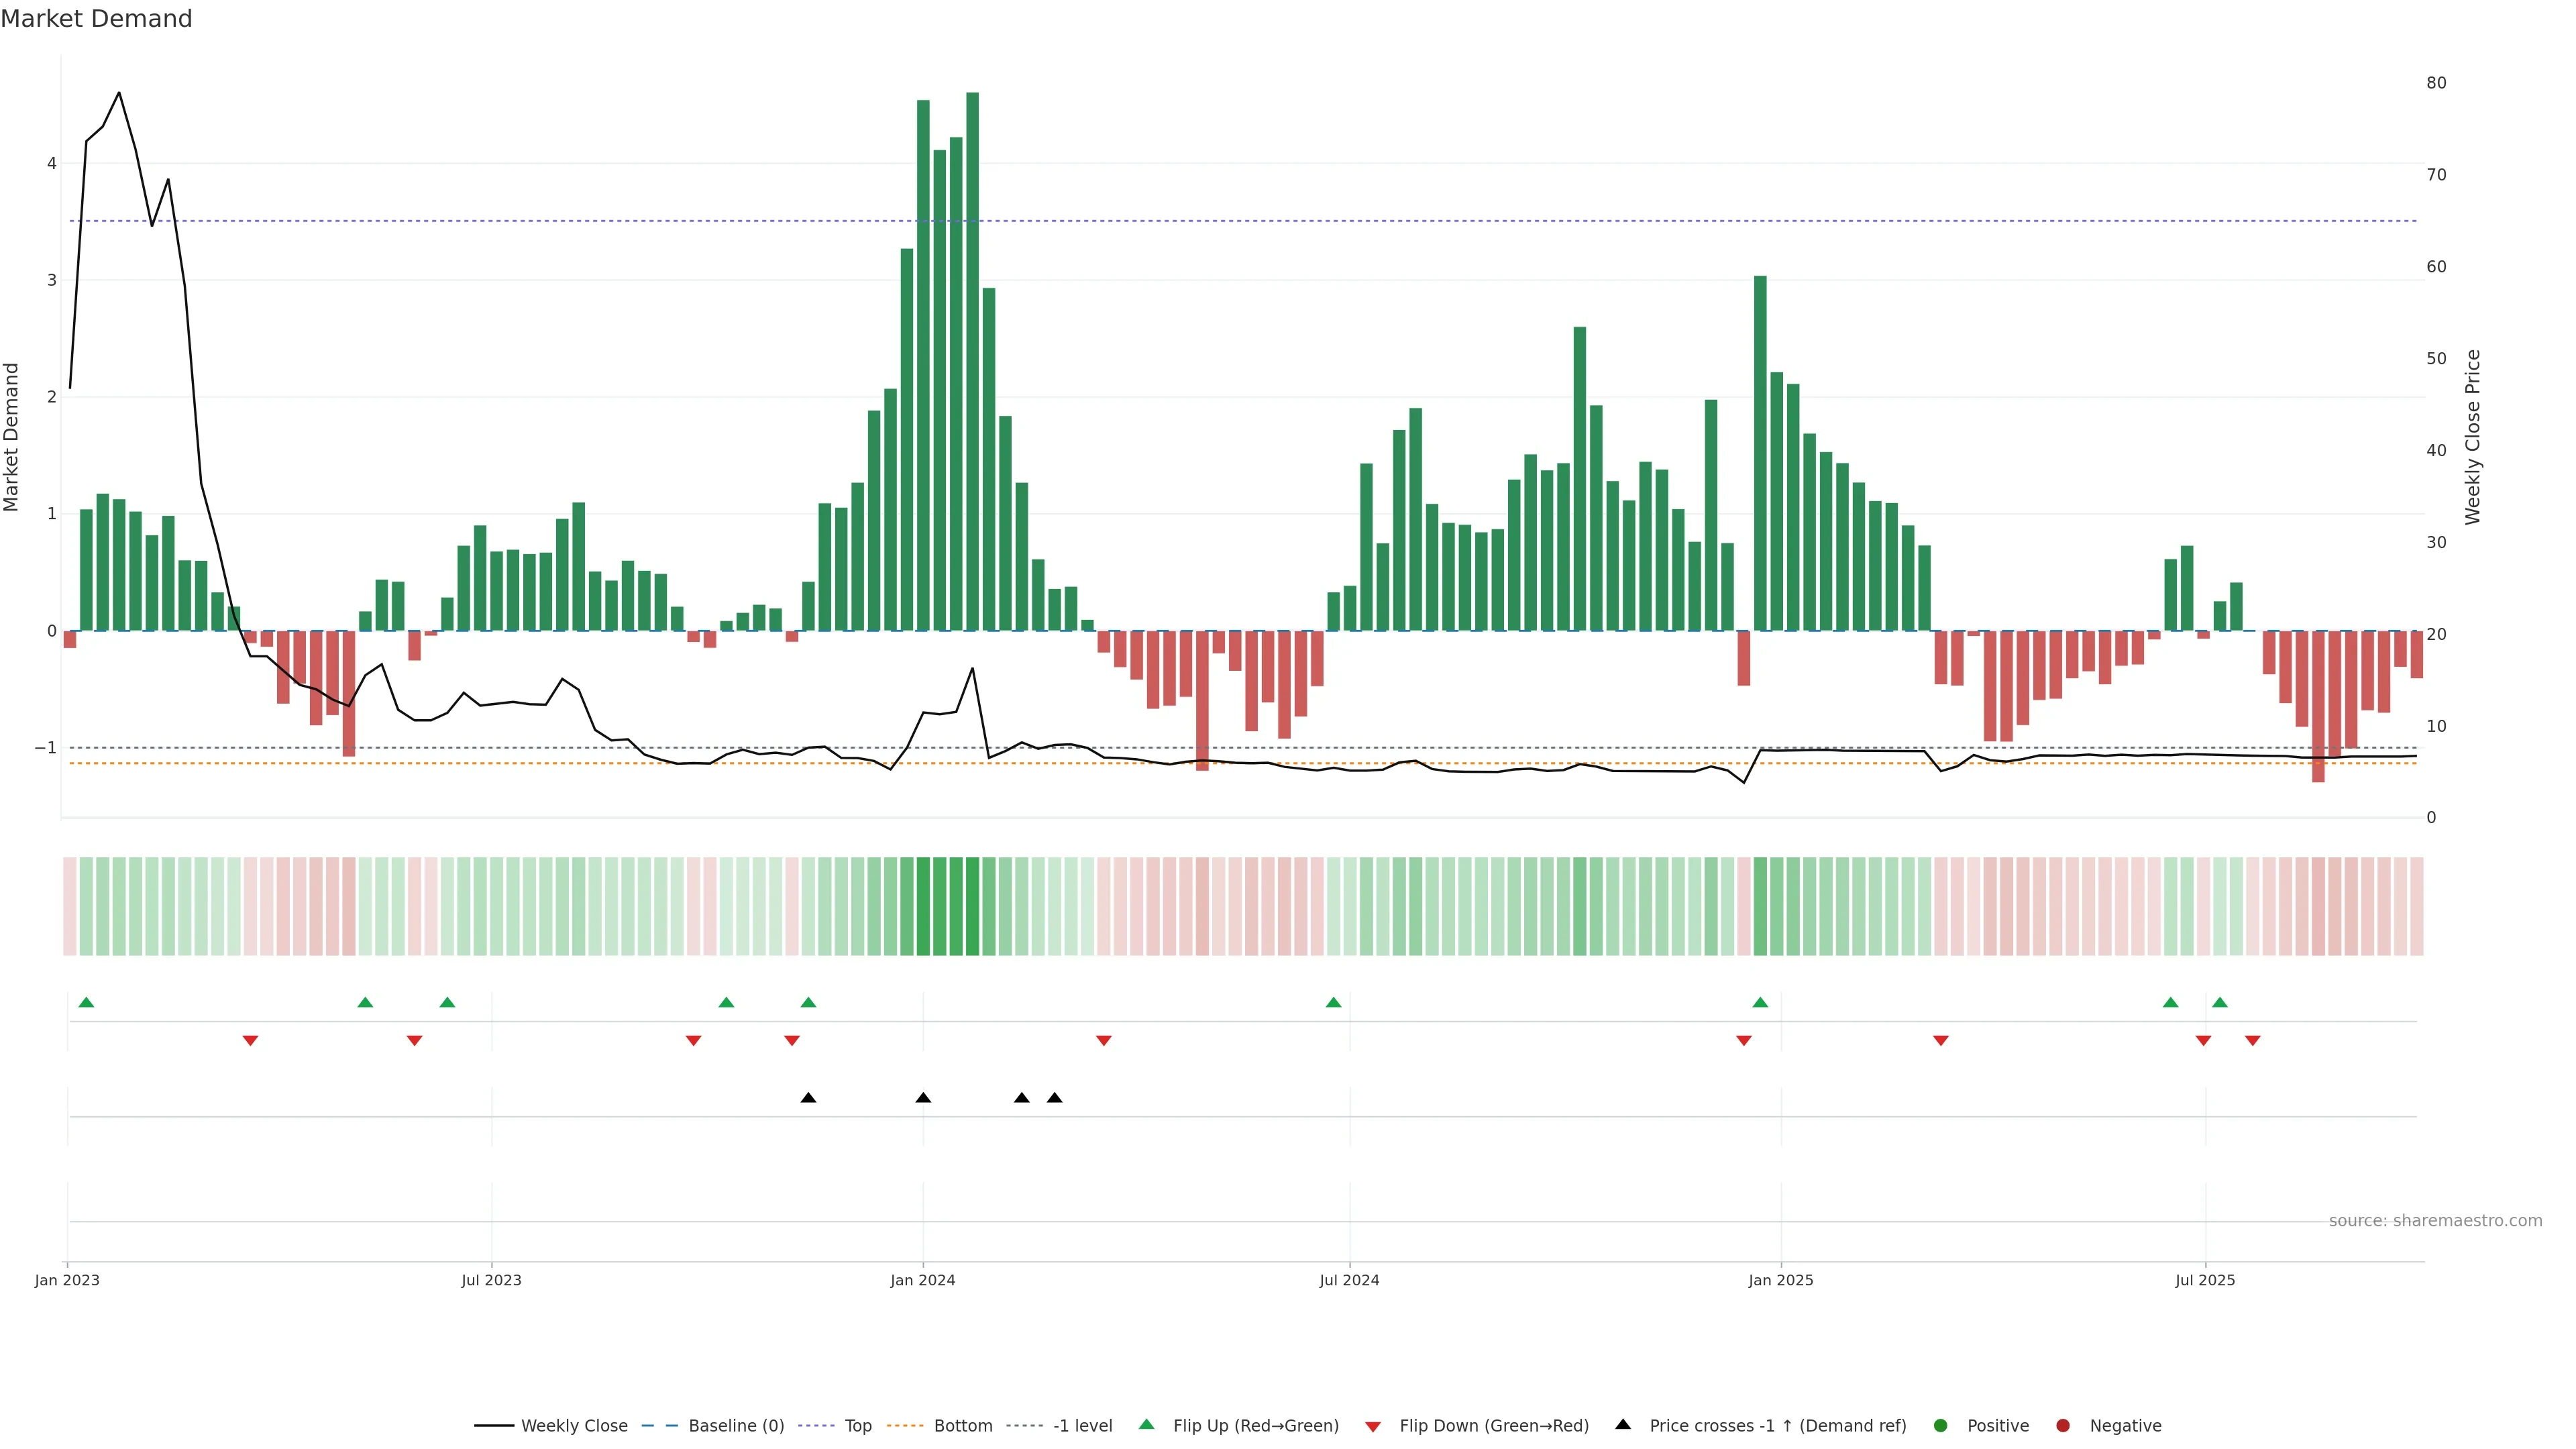Viewport: 2576px width, 1449px height.
Task: Click the Jul 2024 x-axis label
Action: tap(1349, 1280)
